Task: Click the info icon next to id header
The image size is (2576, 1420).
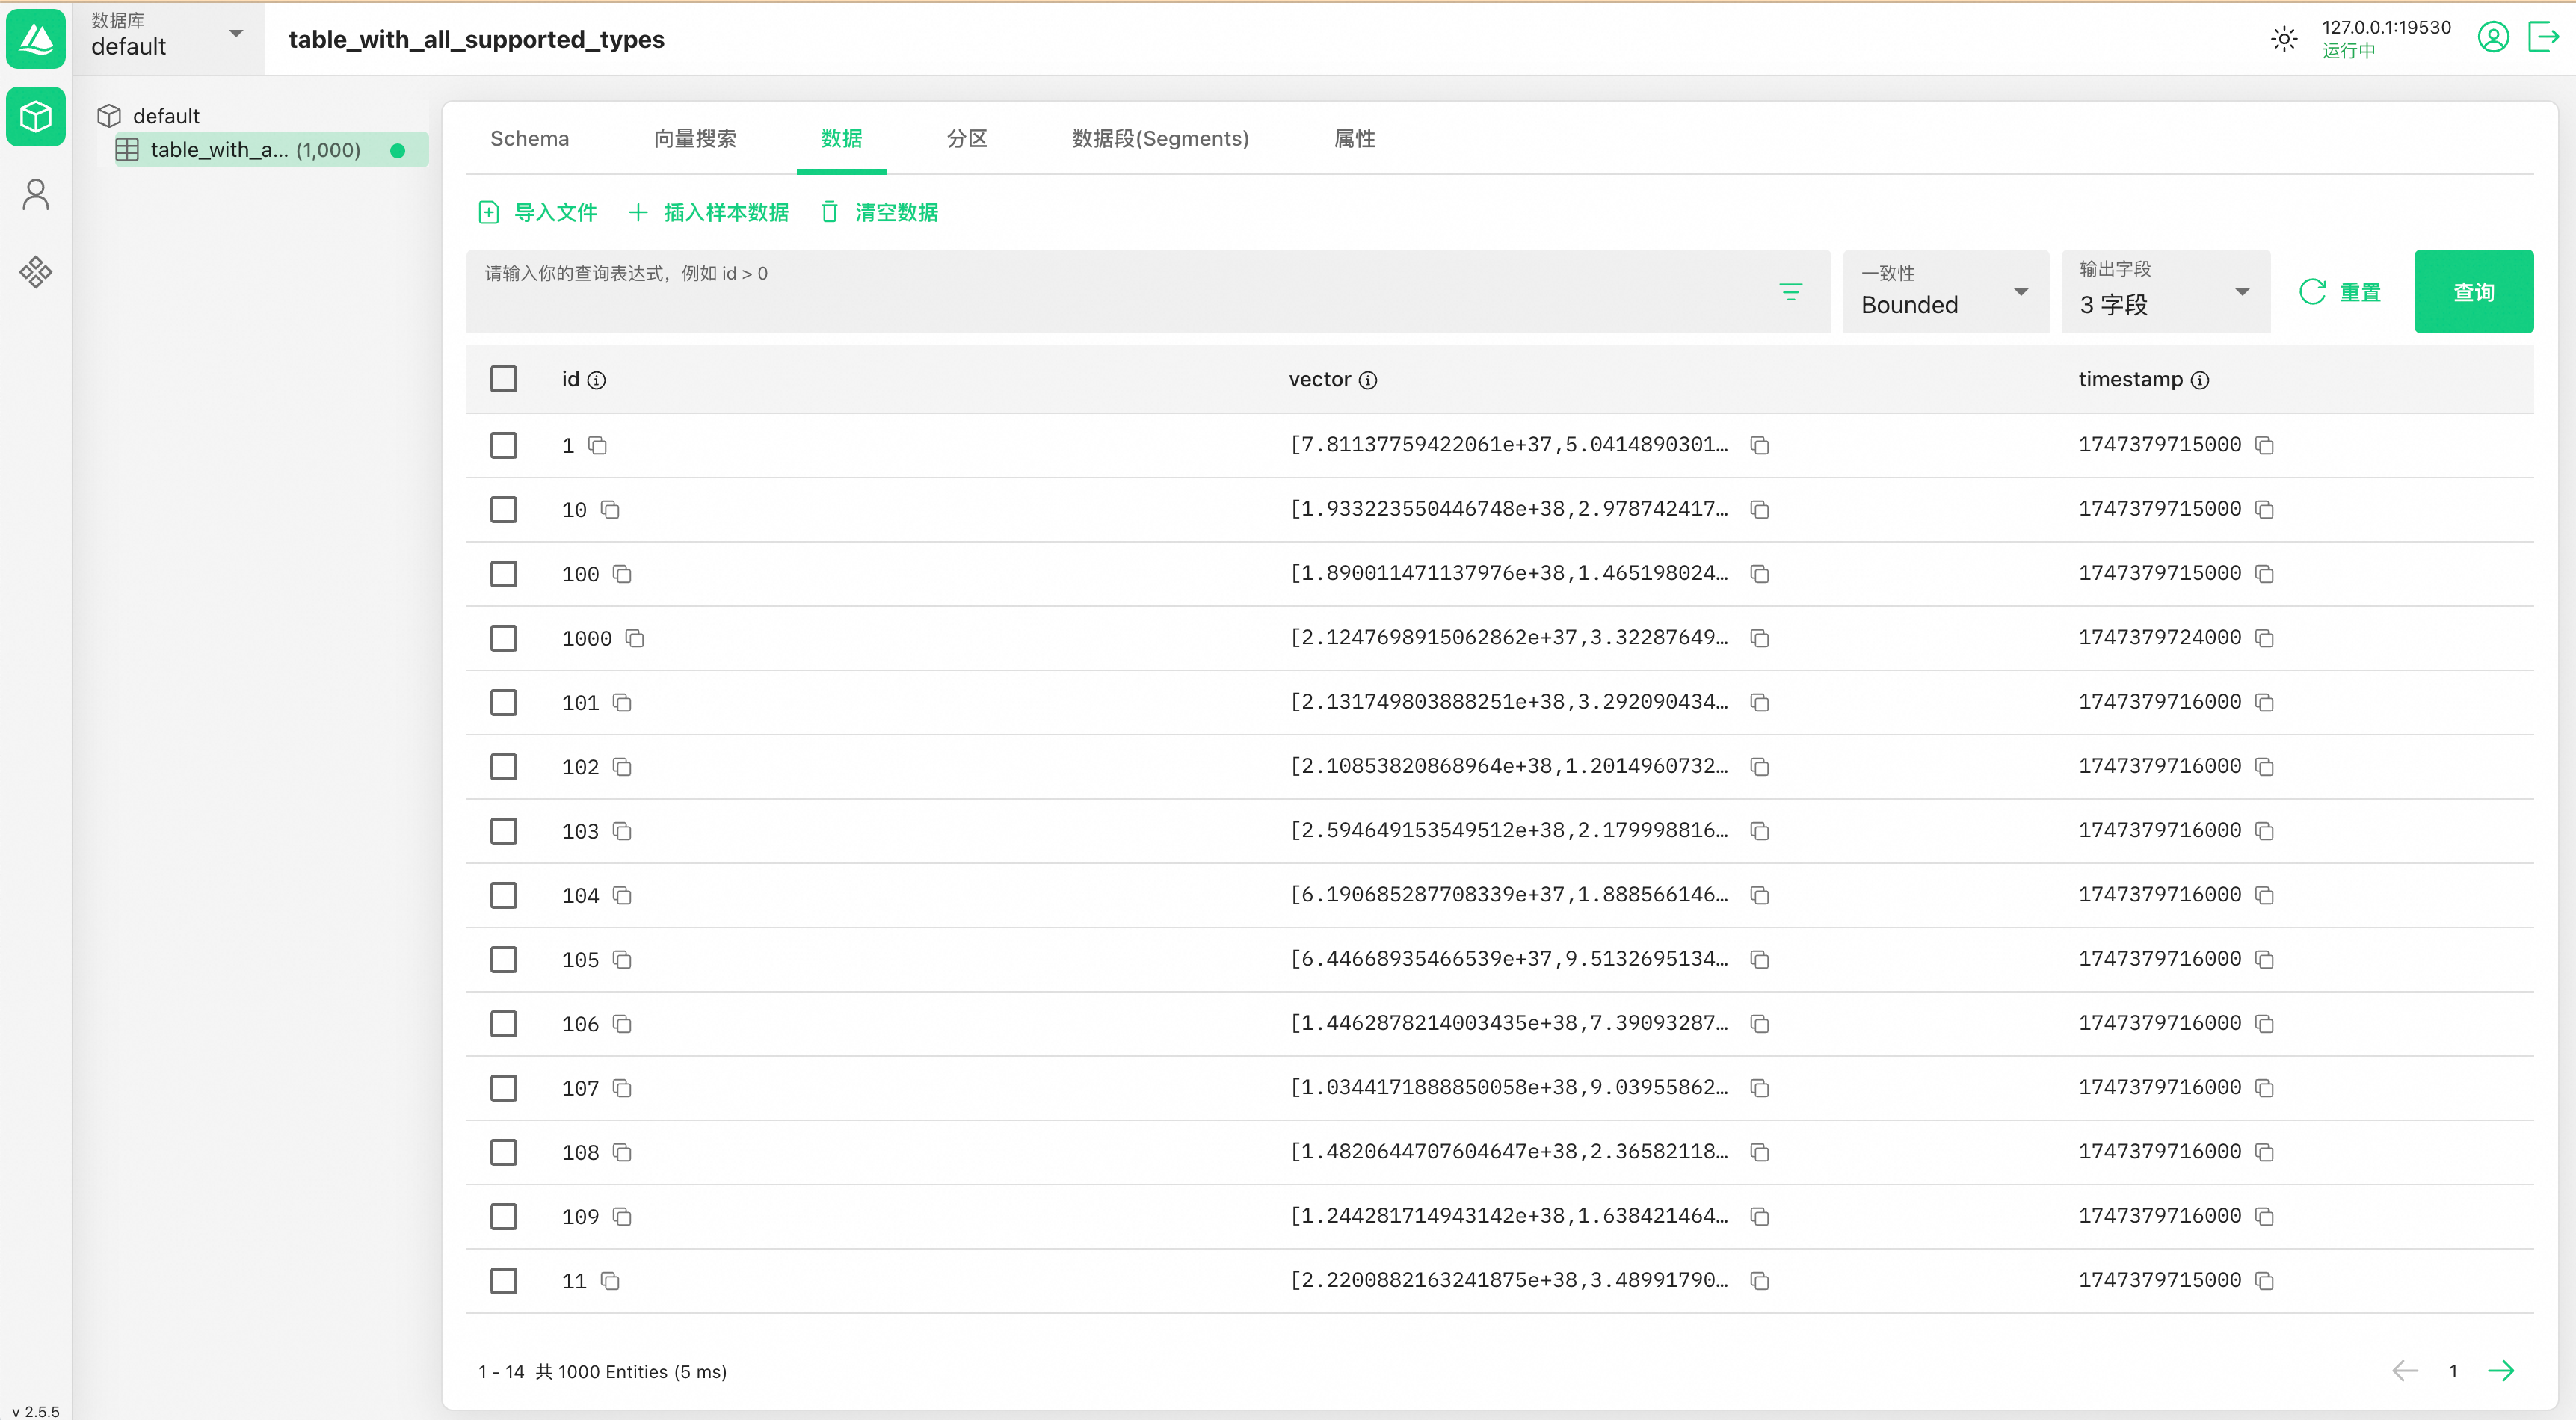Action: point(597,380)
